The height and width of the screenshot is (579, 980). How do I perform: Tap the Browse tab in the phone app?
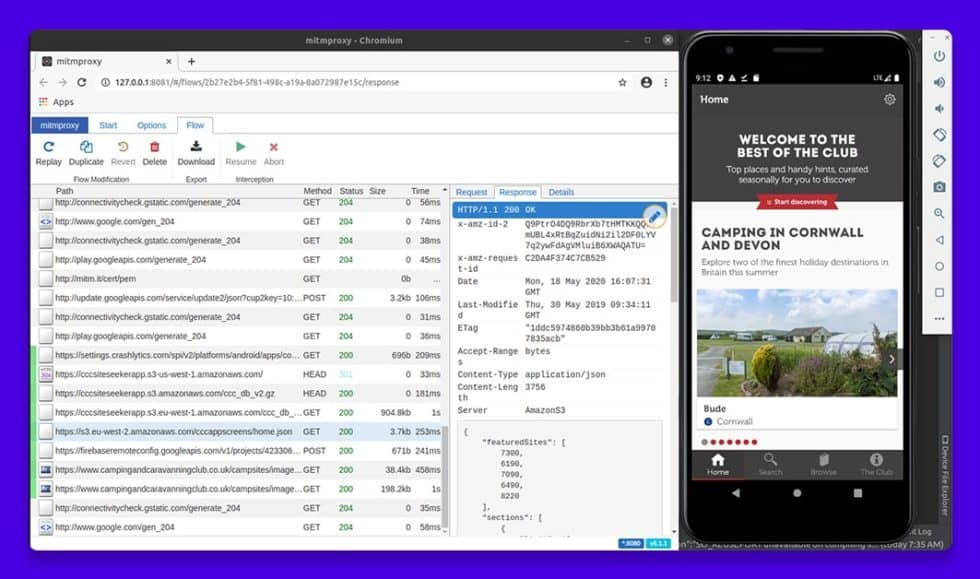click(823, 465)
